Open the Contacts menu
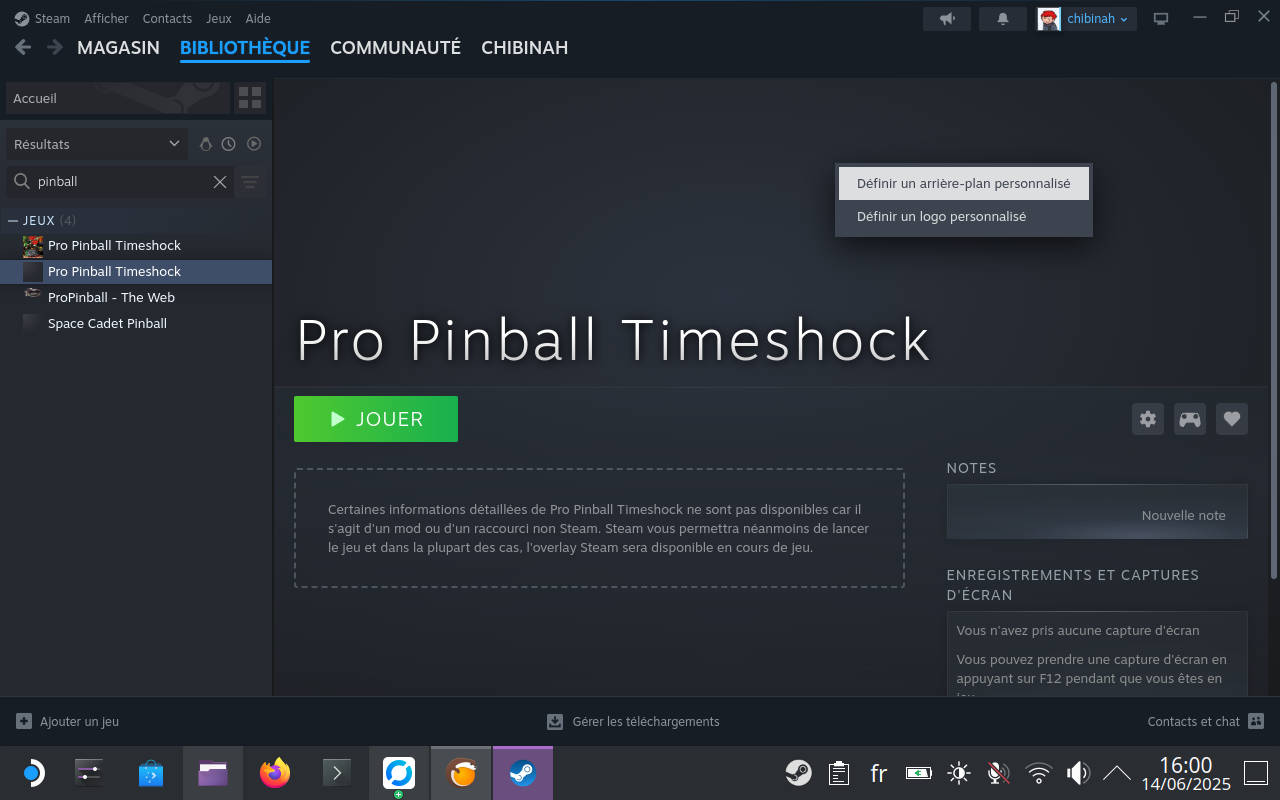Viewport: 1280px width, 800px height. pos(167,18)
